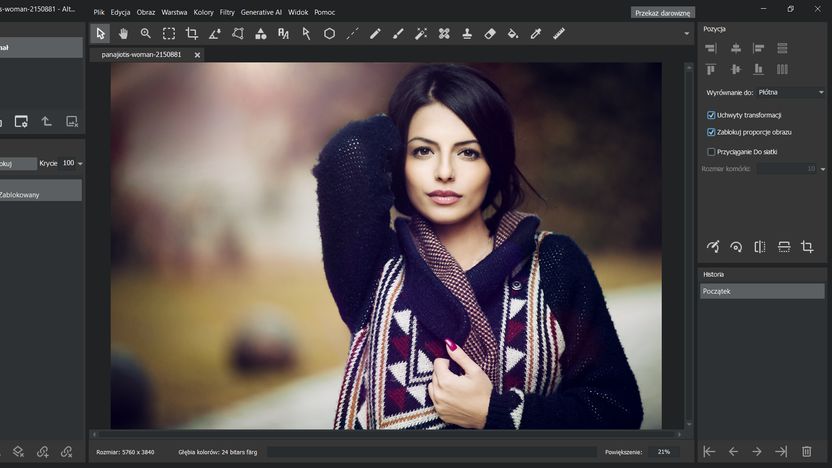Open Wyrównanie do Płótna dropdown

[791, 92]
